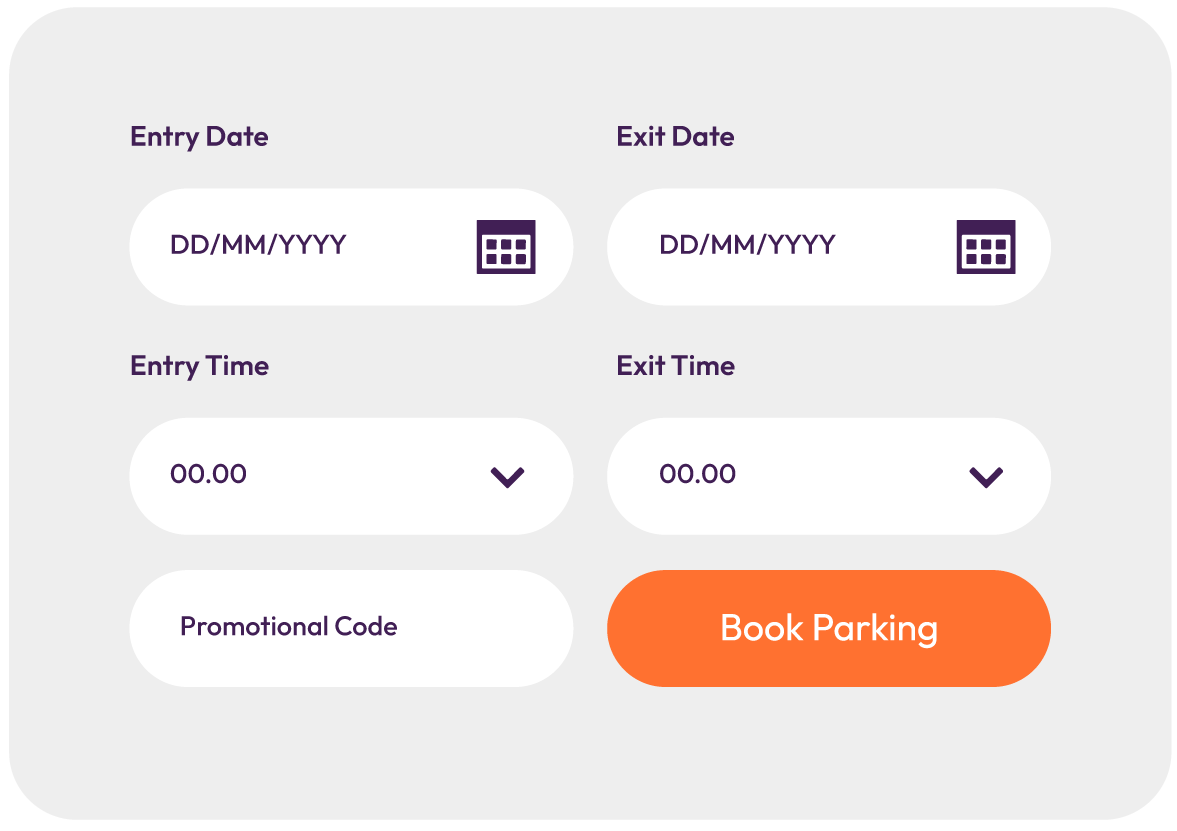The height and width of the screenshot is (831, 1177).
Task: Click DD/MM/YYYY placeholder under Entry Date
Action: tap(258, 245)
